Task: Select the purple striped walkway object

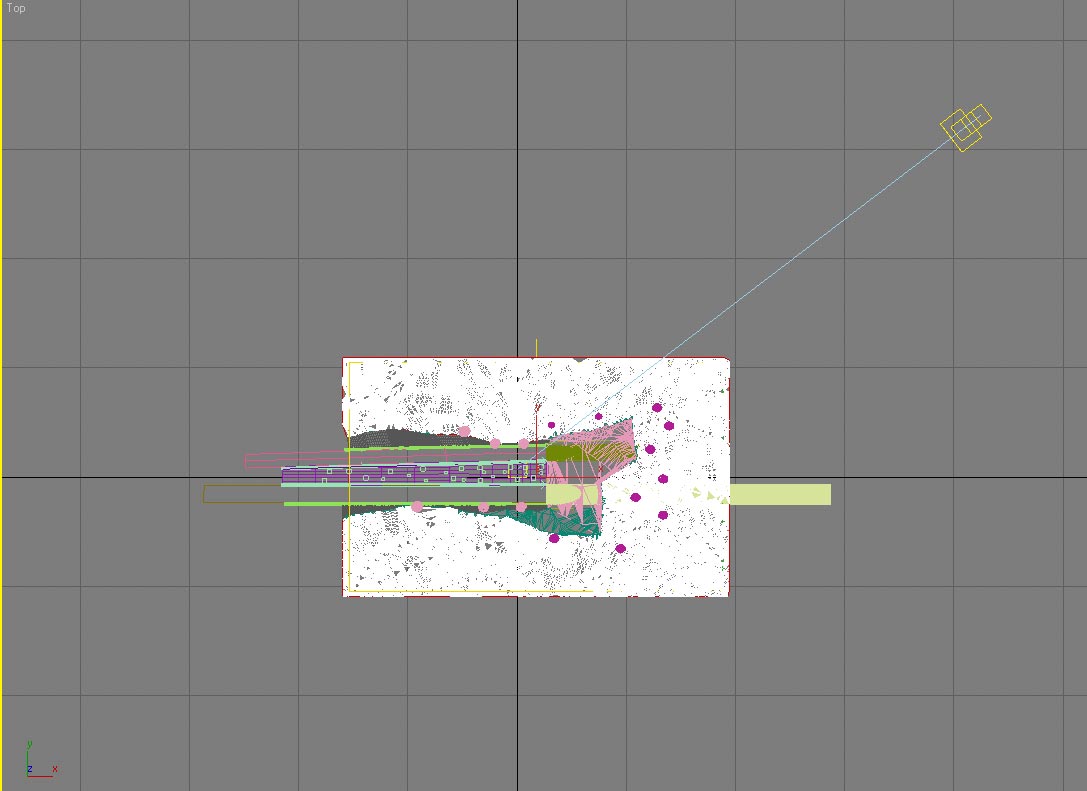Action: [413, 475]
